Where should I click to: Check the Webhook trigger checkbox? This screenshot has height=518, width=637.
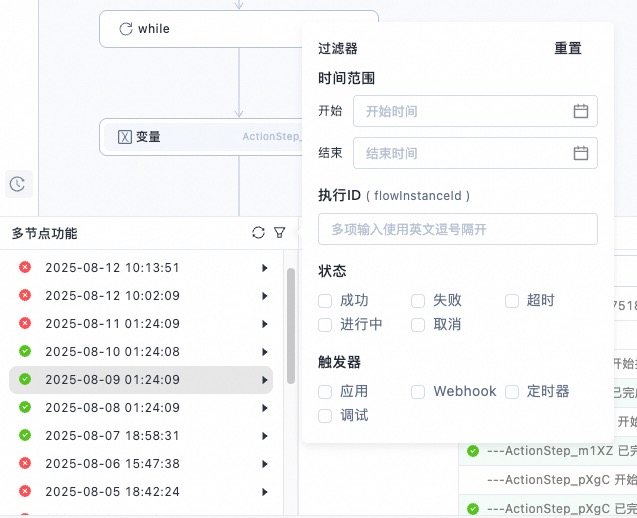418,392
